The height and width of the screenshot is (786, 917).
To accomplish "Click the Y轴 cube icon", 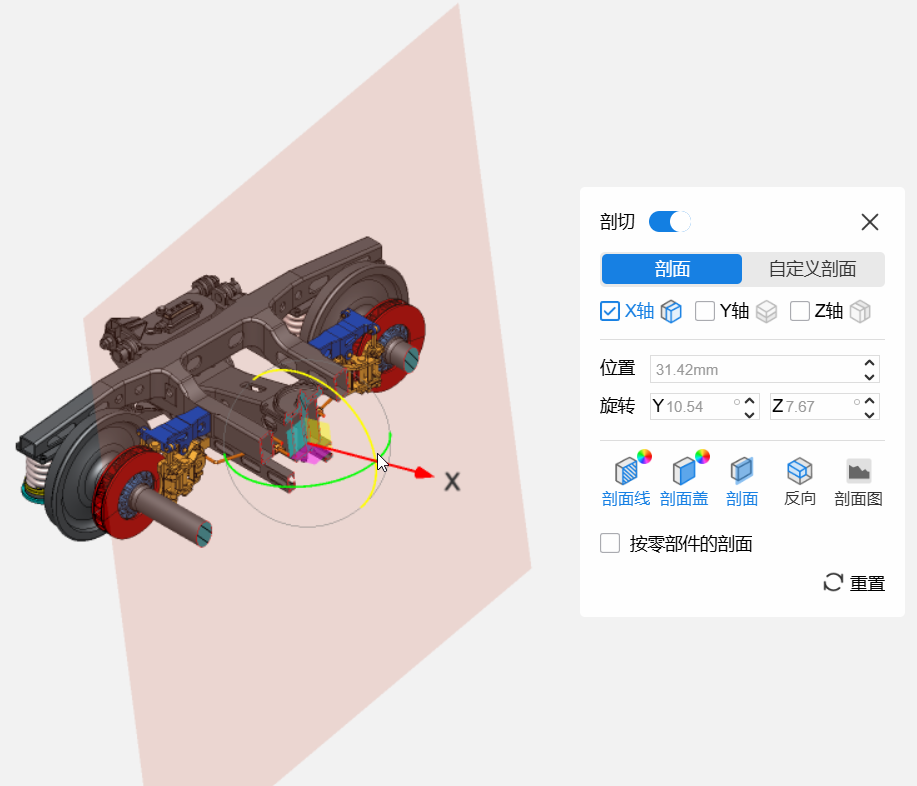I will [x=766, y=312].
